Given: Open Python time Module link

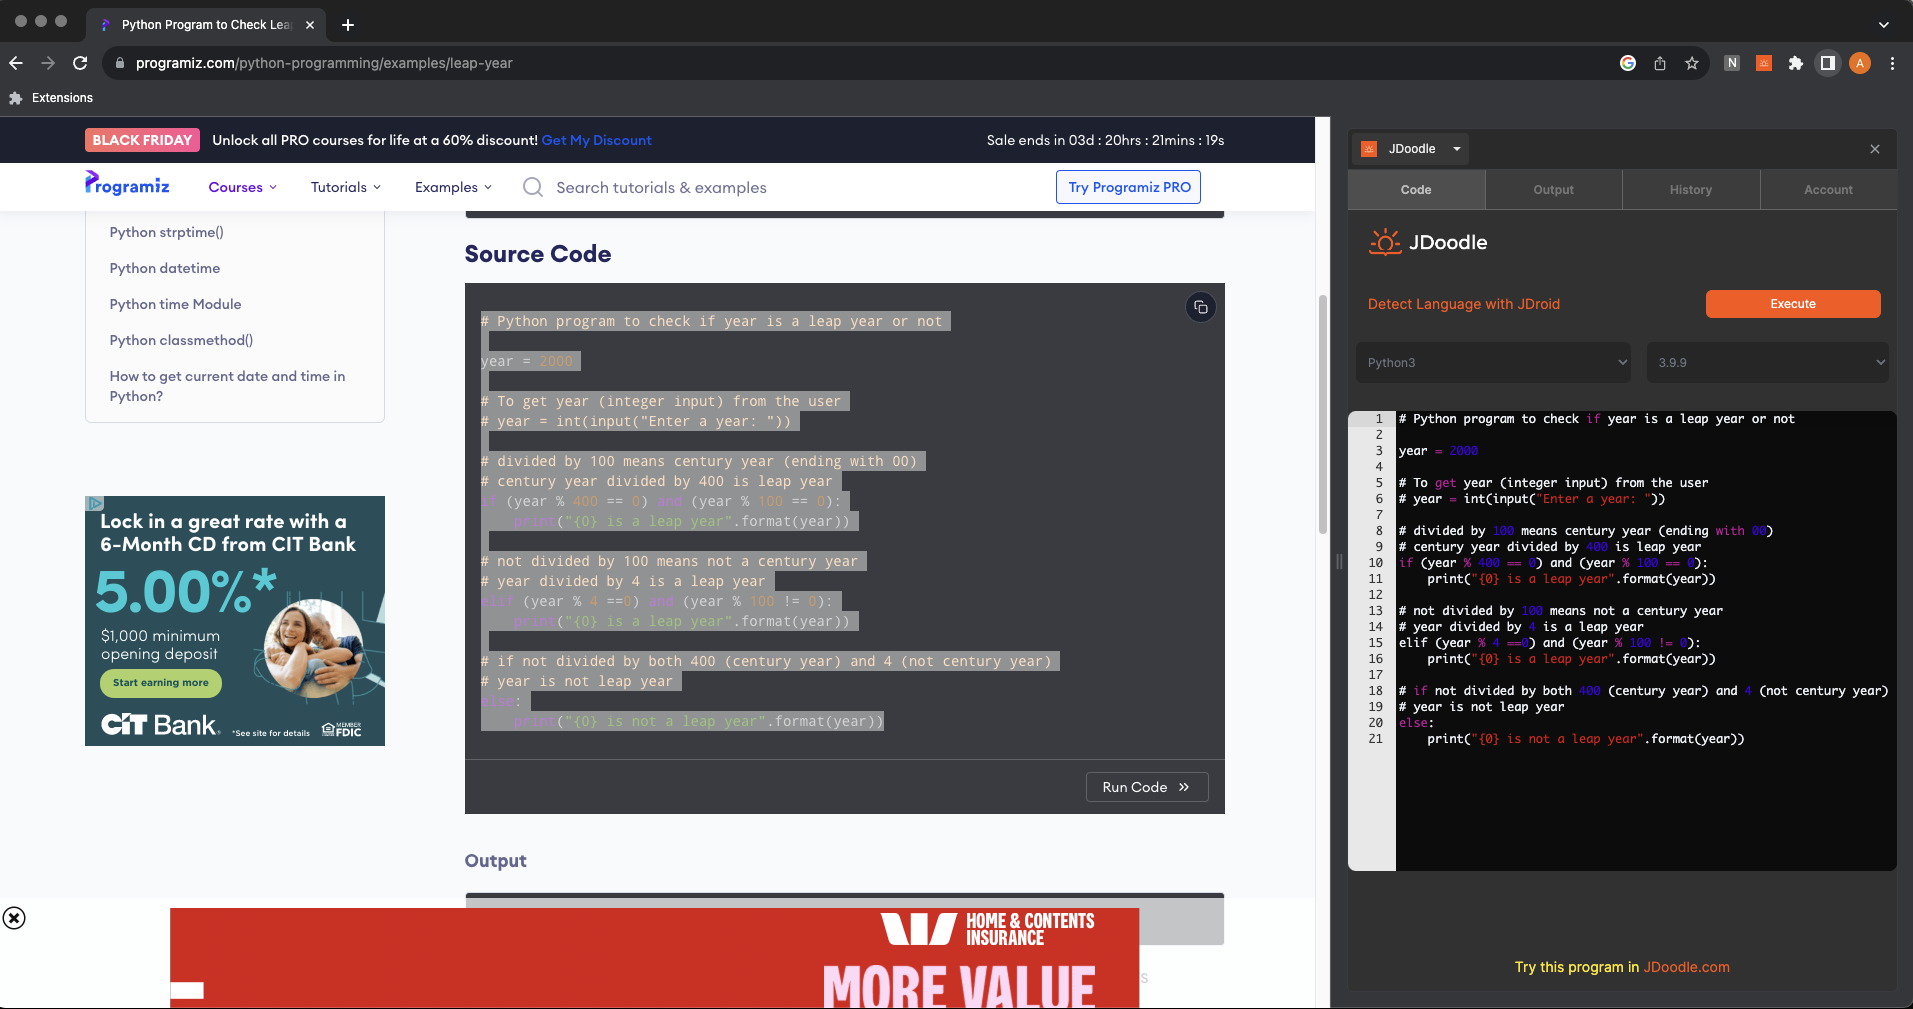Looking at the screenshot, I should click(x=176, y=304).
